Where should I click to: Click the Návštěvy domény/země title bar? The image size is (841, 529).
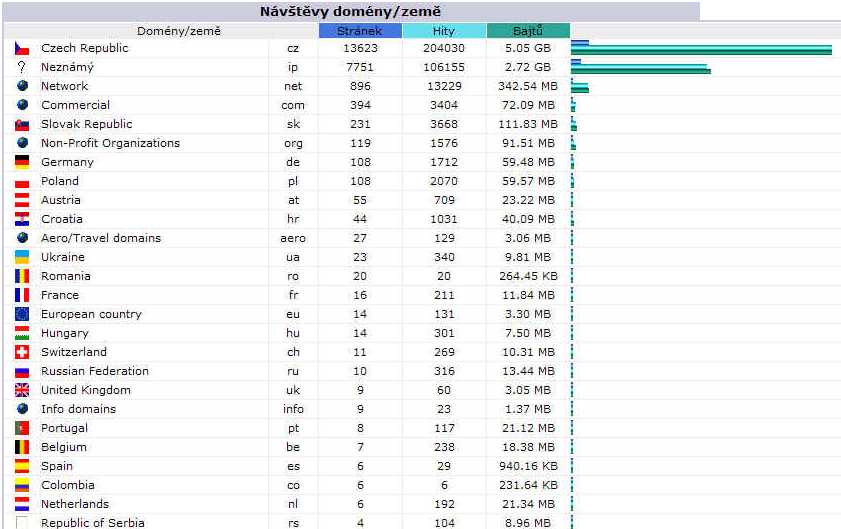point(351,11)
